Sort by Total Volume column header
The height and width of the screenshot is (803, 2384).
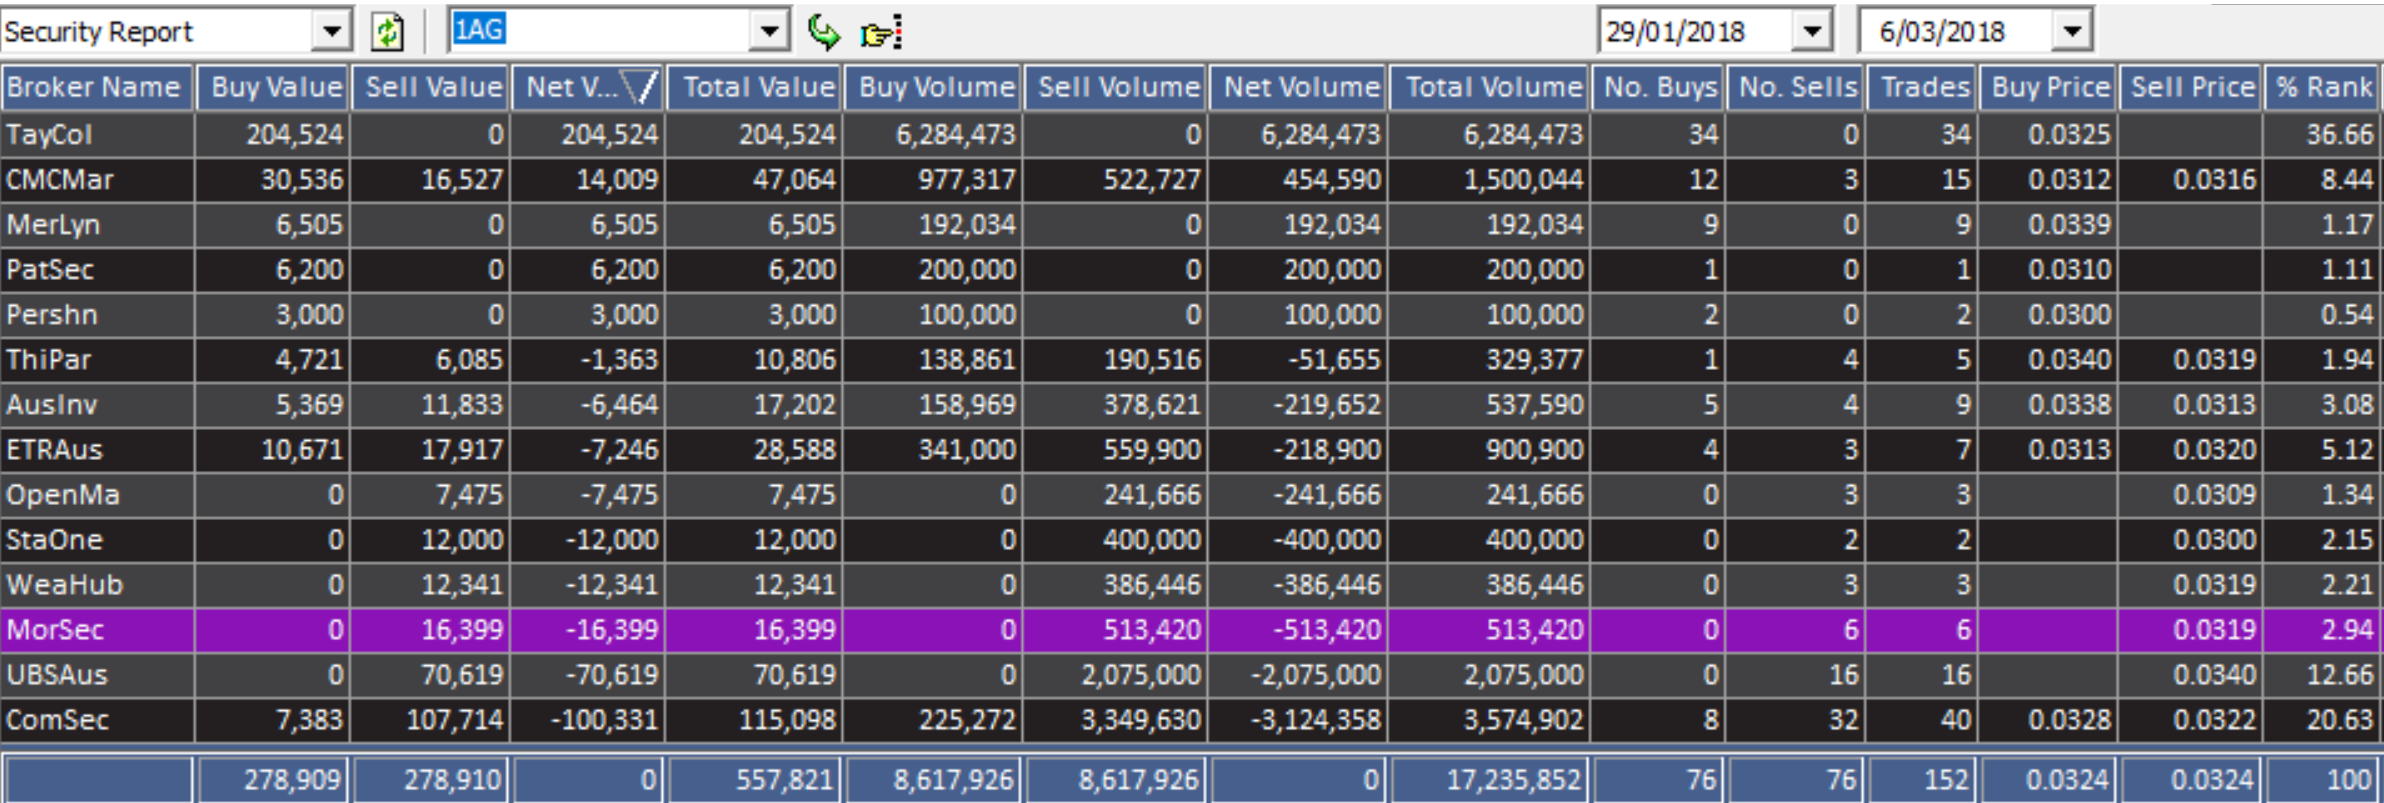[1490, 88]
